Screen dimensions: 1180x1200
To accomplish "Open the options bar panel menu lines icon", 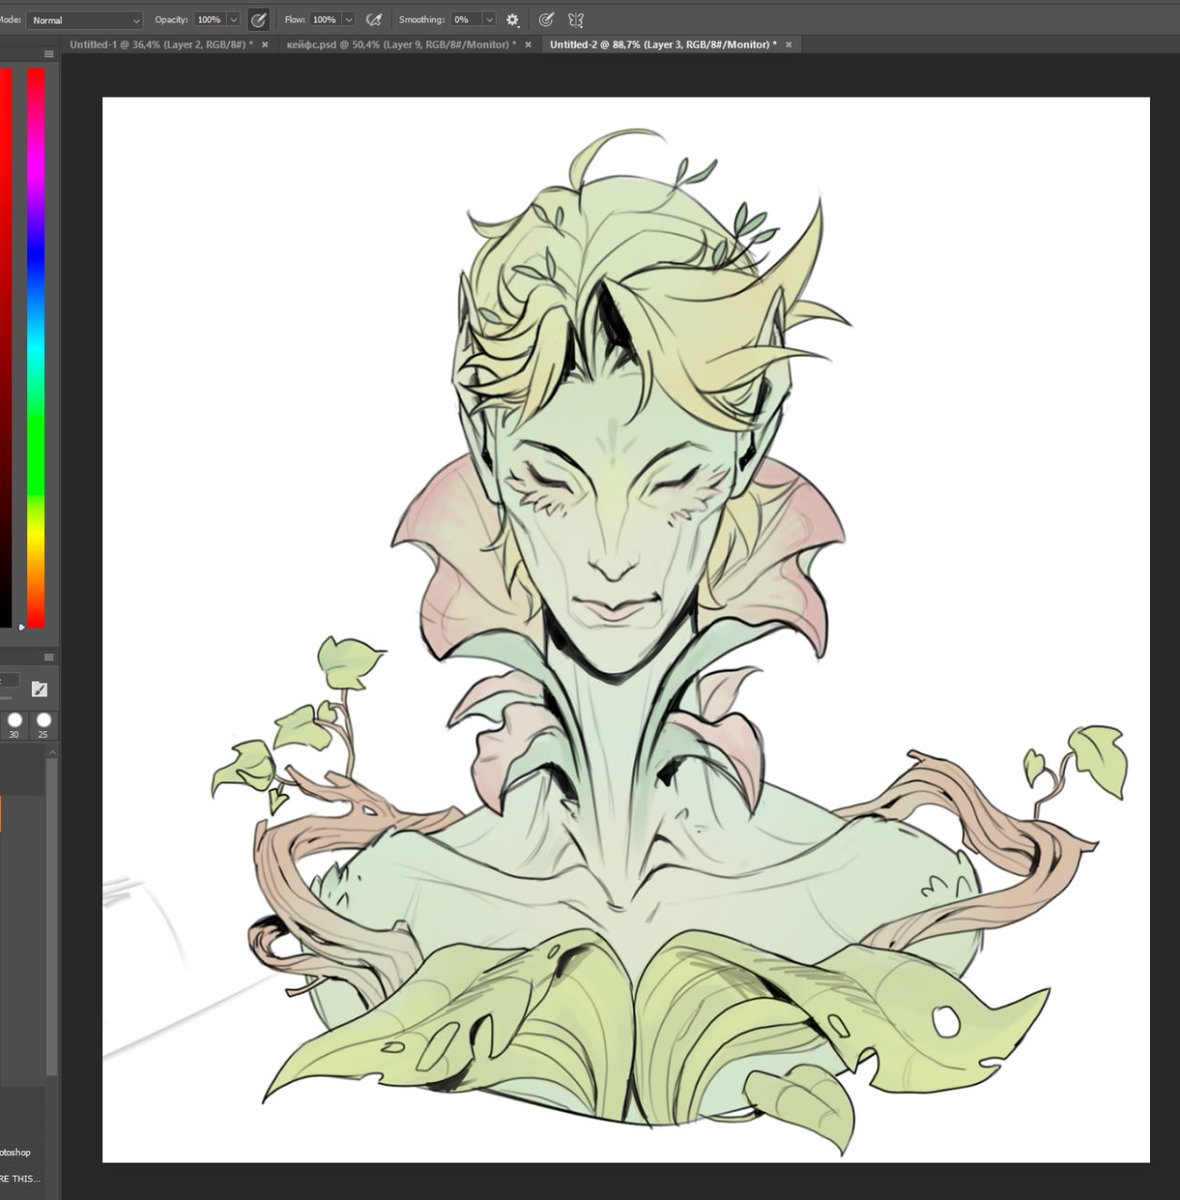I will (49, 55).
